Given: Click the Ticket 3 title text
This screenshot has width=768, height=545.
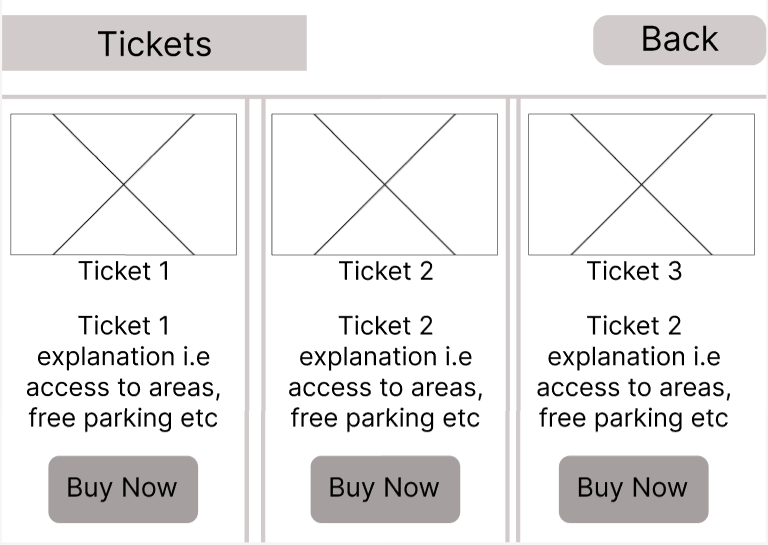Looking at the screenshot, I should click(x=633, y=271).
